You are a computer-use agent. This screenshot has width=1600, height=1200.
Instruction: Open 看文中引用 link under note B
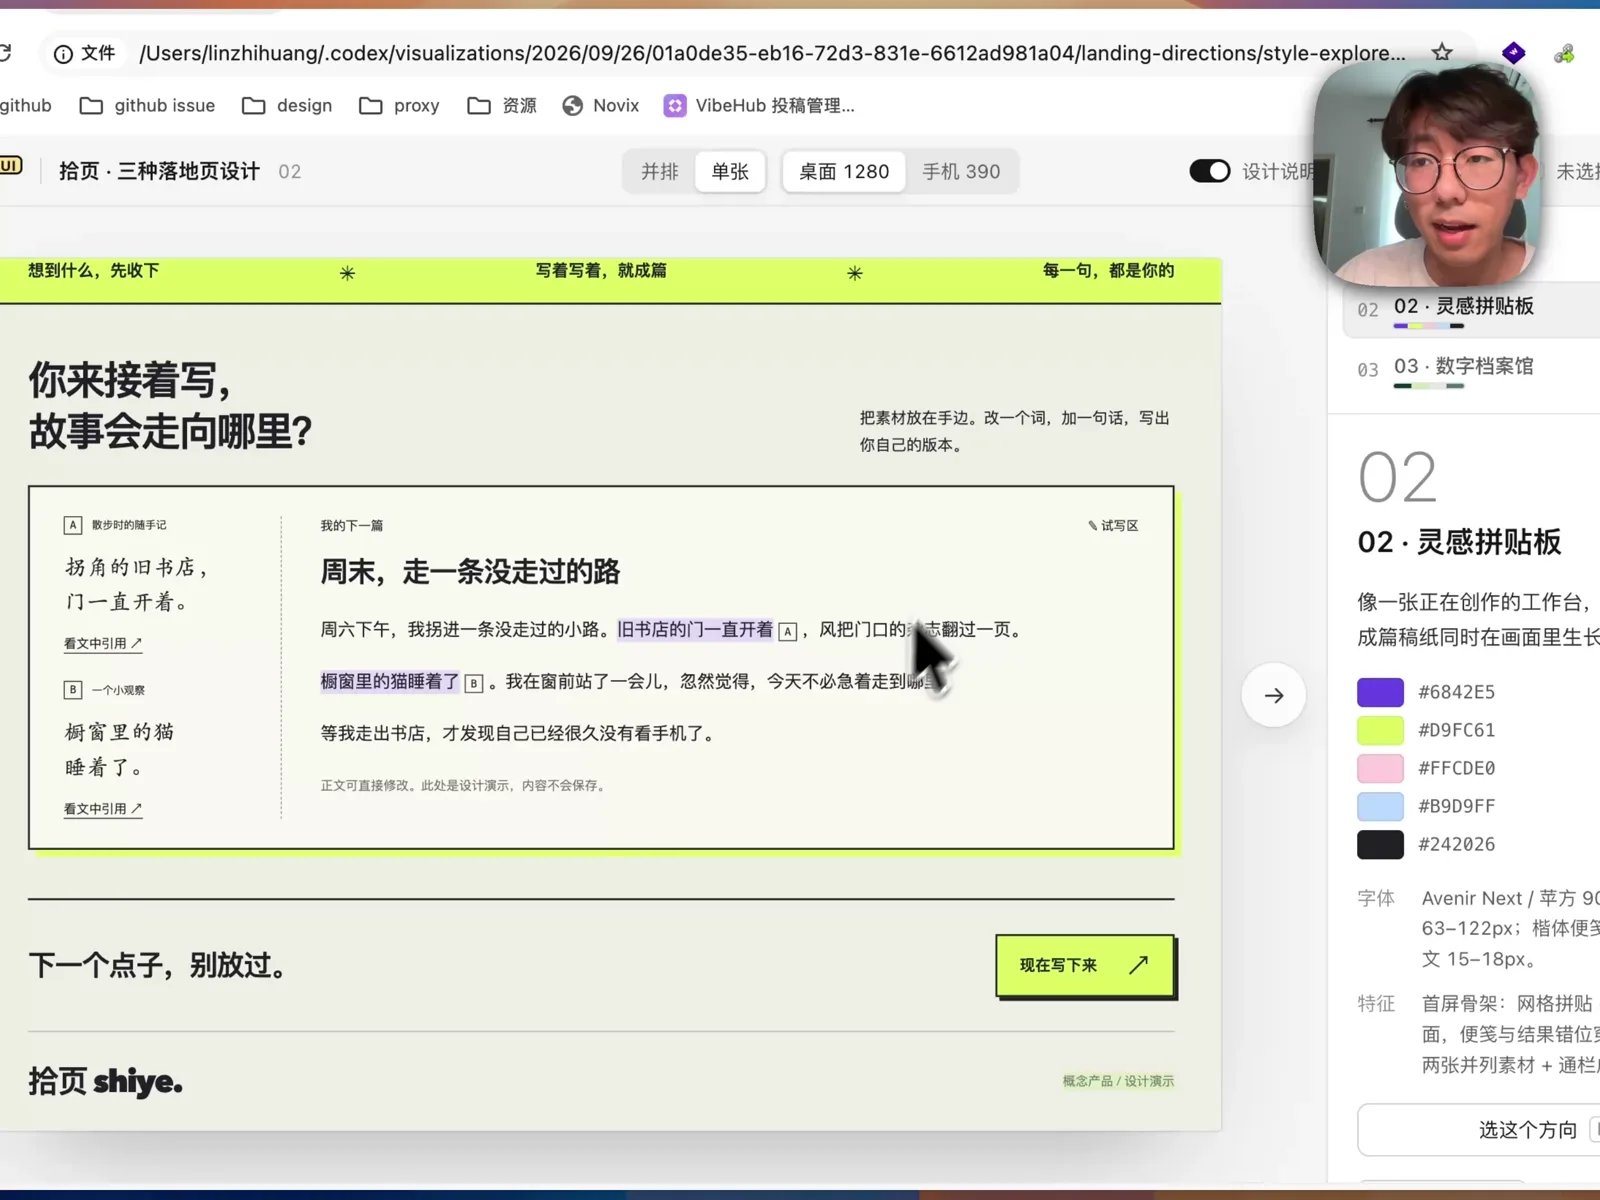point(103,809)
